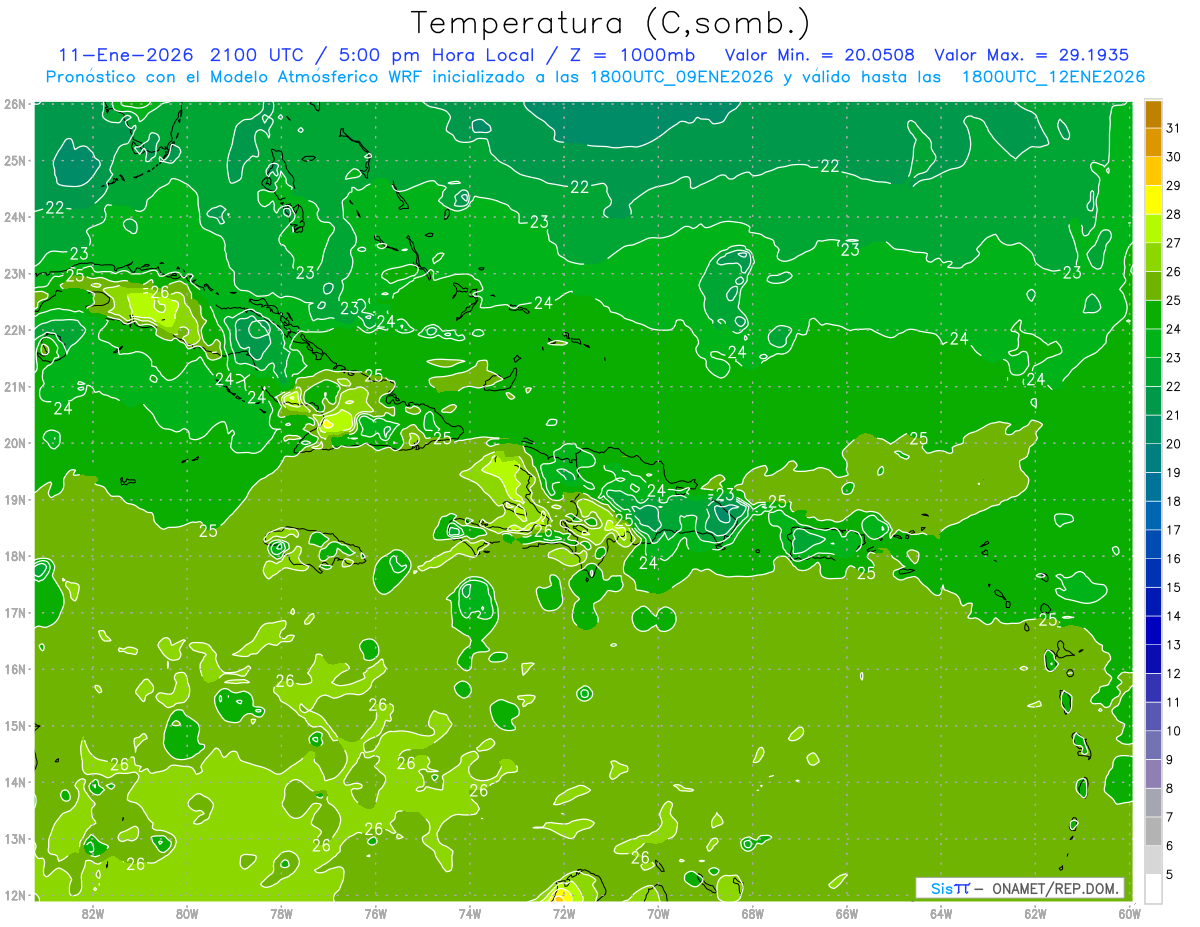Viewport: 1200px width, 927px height.
Task: Click the latitude axis label '18N'
Action: 15,556
